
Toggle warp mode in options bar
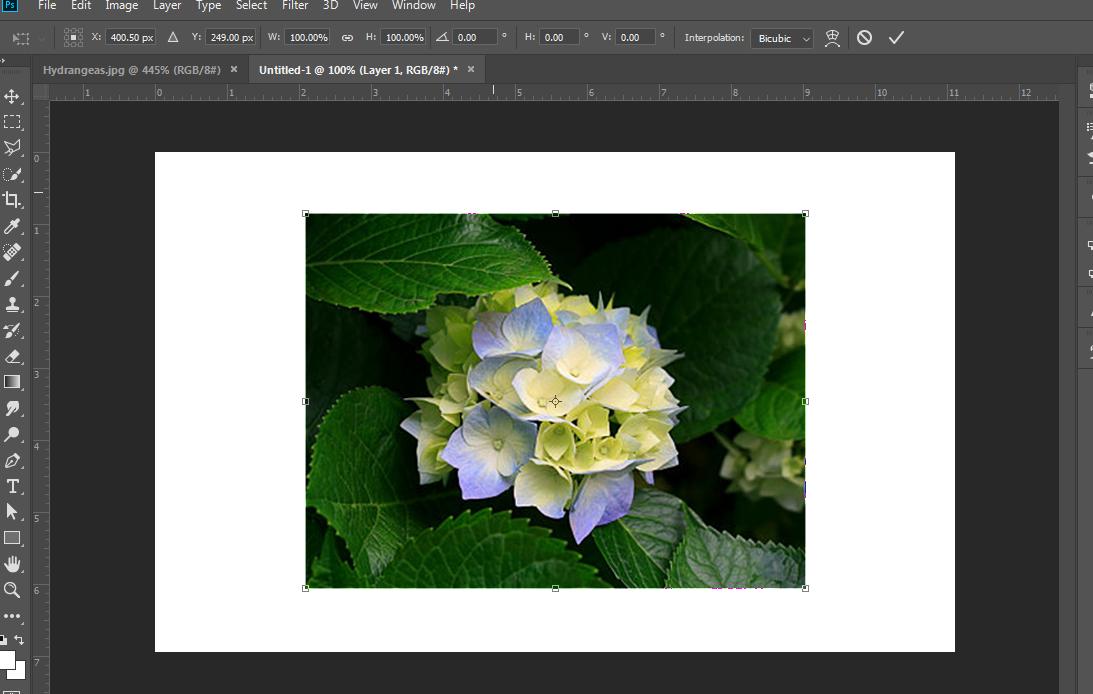(831, 38)
